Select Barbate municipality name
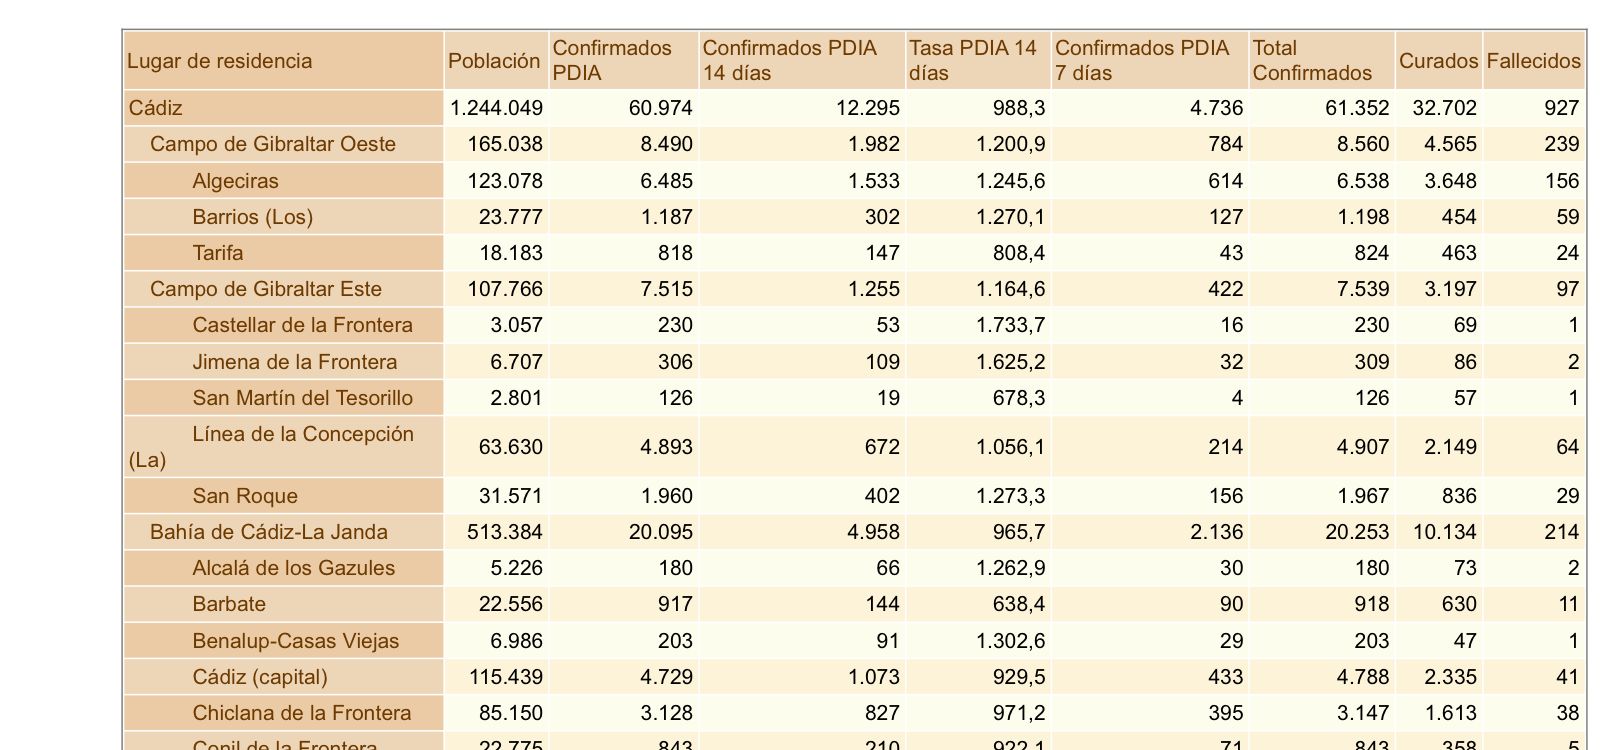Image resolution: width=1624 pixels, height=750 pixels. click(229, 604)
